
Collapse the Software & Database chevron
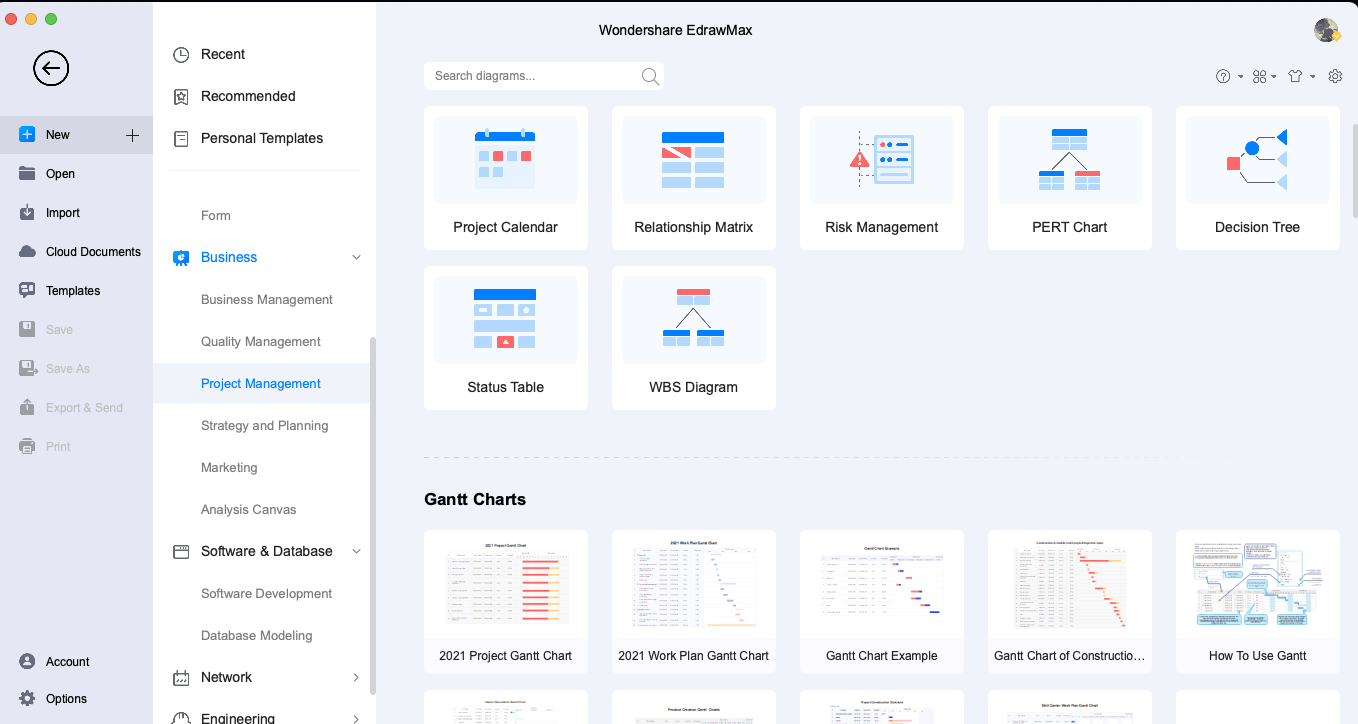356,552
